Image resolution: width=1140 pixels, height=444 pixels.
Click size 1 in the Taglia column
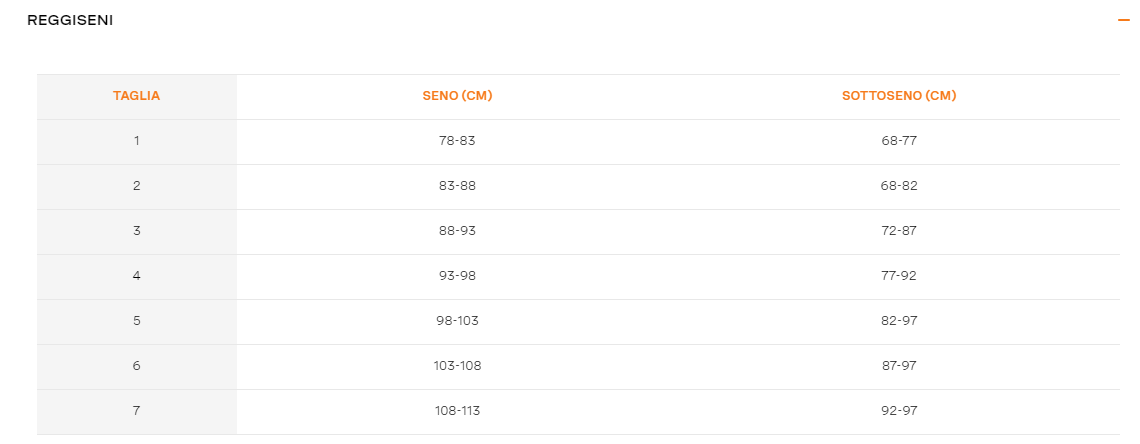pyautogui.click(x=137, y=141)
